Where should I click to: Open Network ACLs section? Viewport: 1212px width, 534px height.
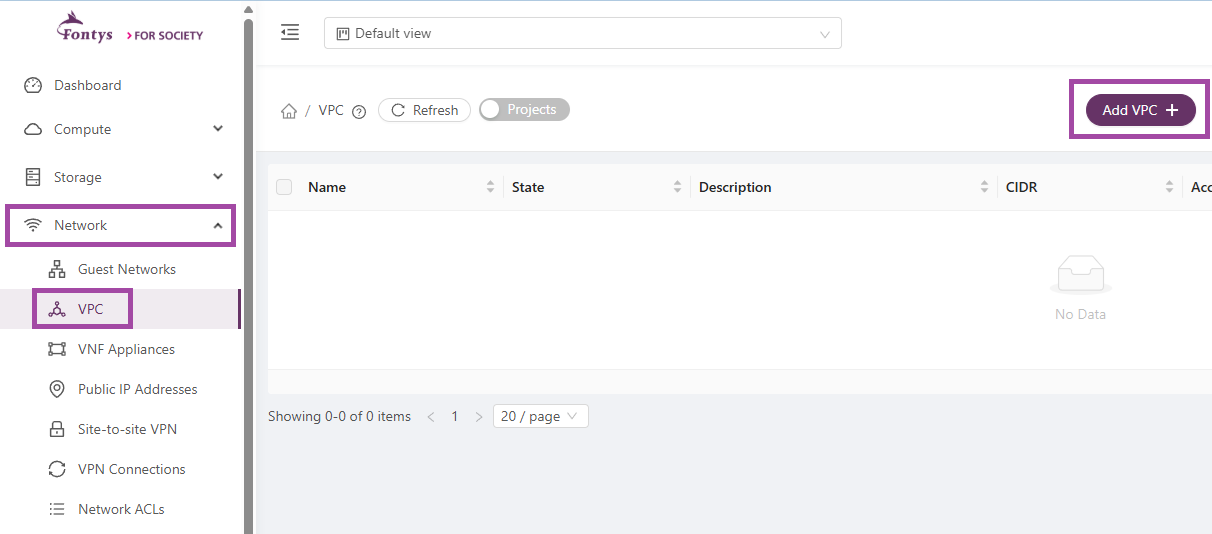[121, 509]
